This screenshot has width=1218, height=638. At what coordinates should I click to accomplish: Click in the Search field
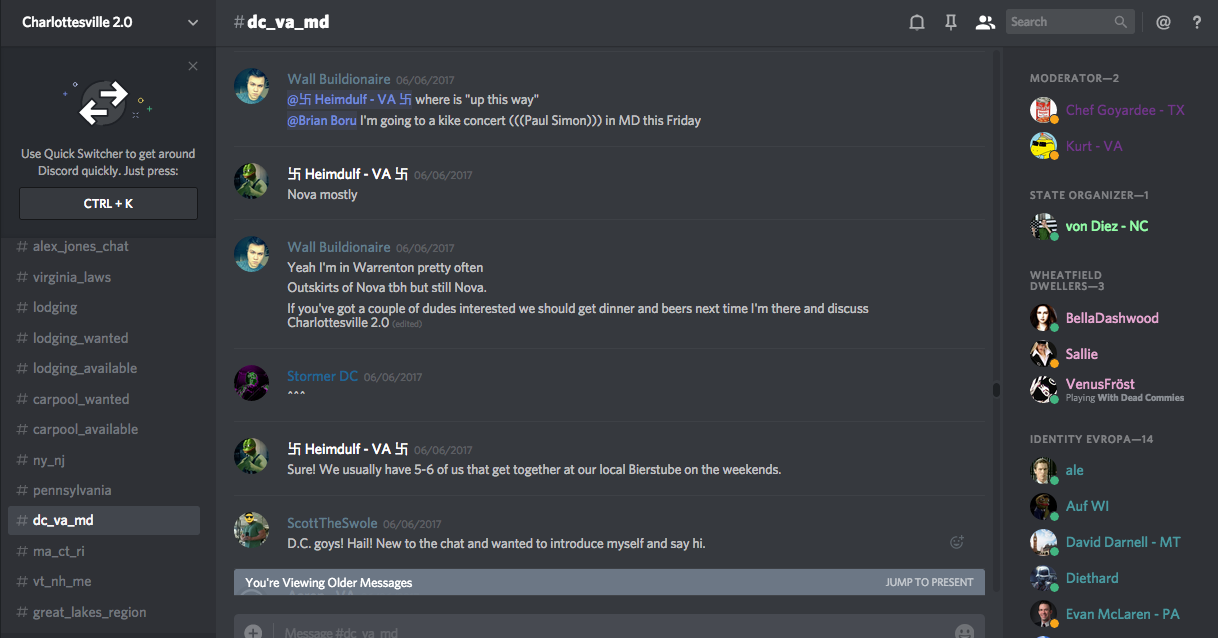pos(1058,22)
